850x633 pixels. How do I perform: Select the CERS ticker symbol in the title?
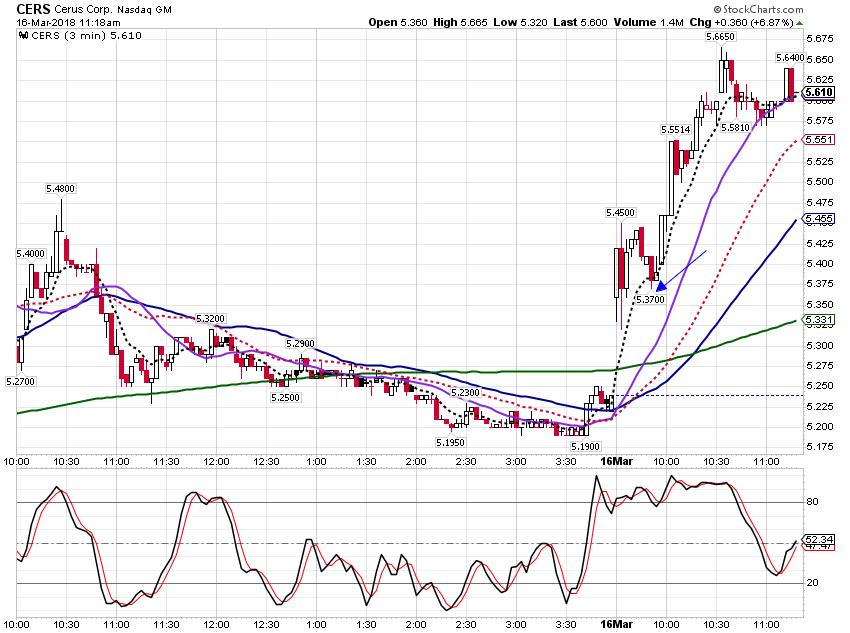(x=33, y=9)
